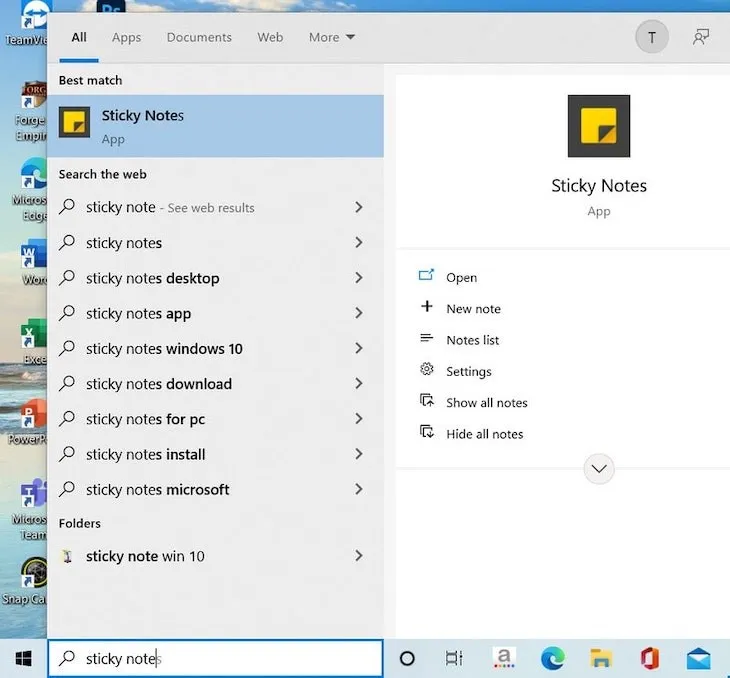Screen dimensions: 730x678
Task: Click the Cortana circle on taskbar
Action: (x=407, y=658)
